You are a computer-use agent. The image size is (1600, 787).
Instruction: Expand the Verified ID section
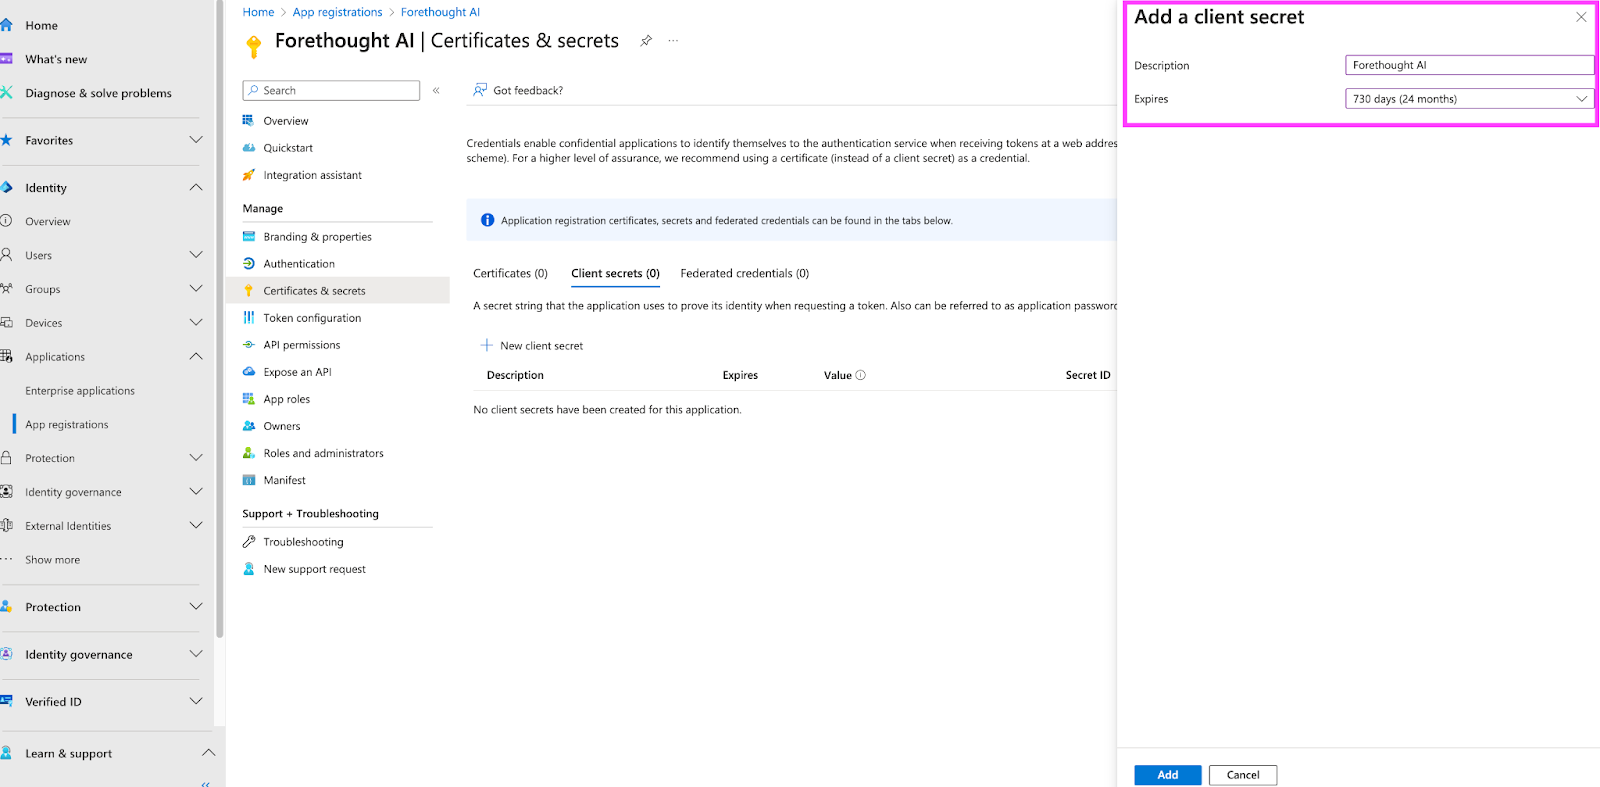pos(196,701)
